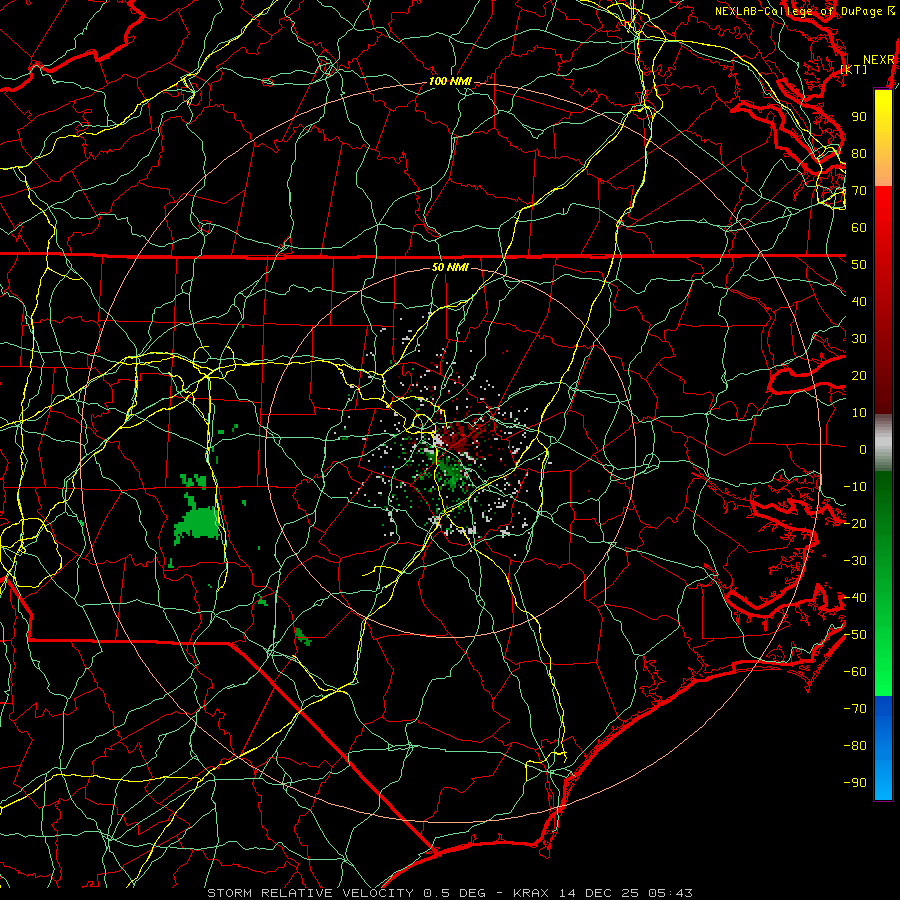Pick the light blue bottom segment of scale

click(x=883, y=781)
